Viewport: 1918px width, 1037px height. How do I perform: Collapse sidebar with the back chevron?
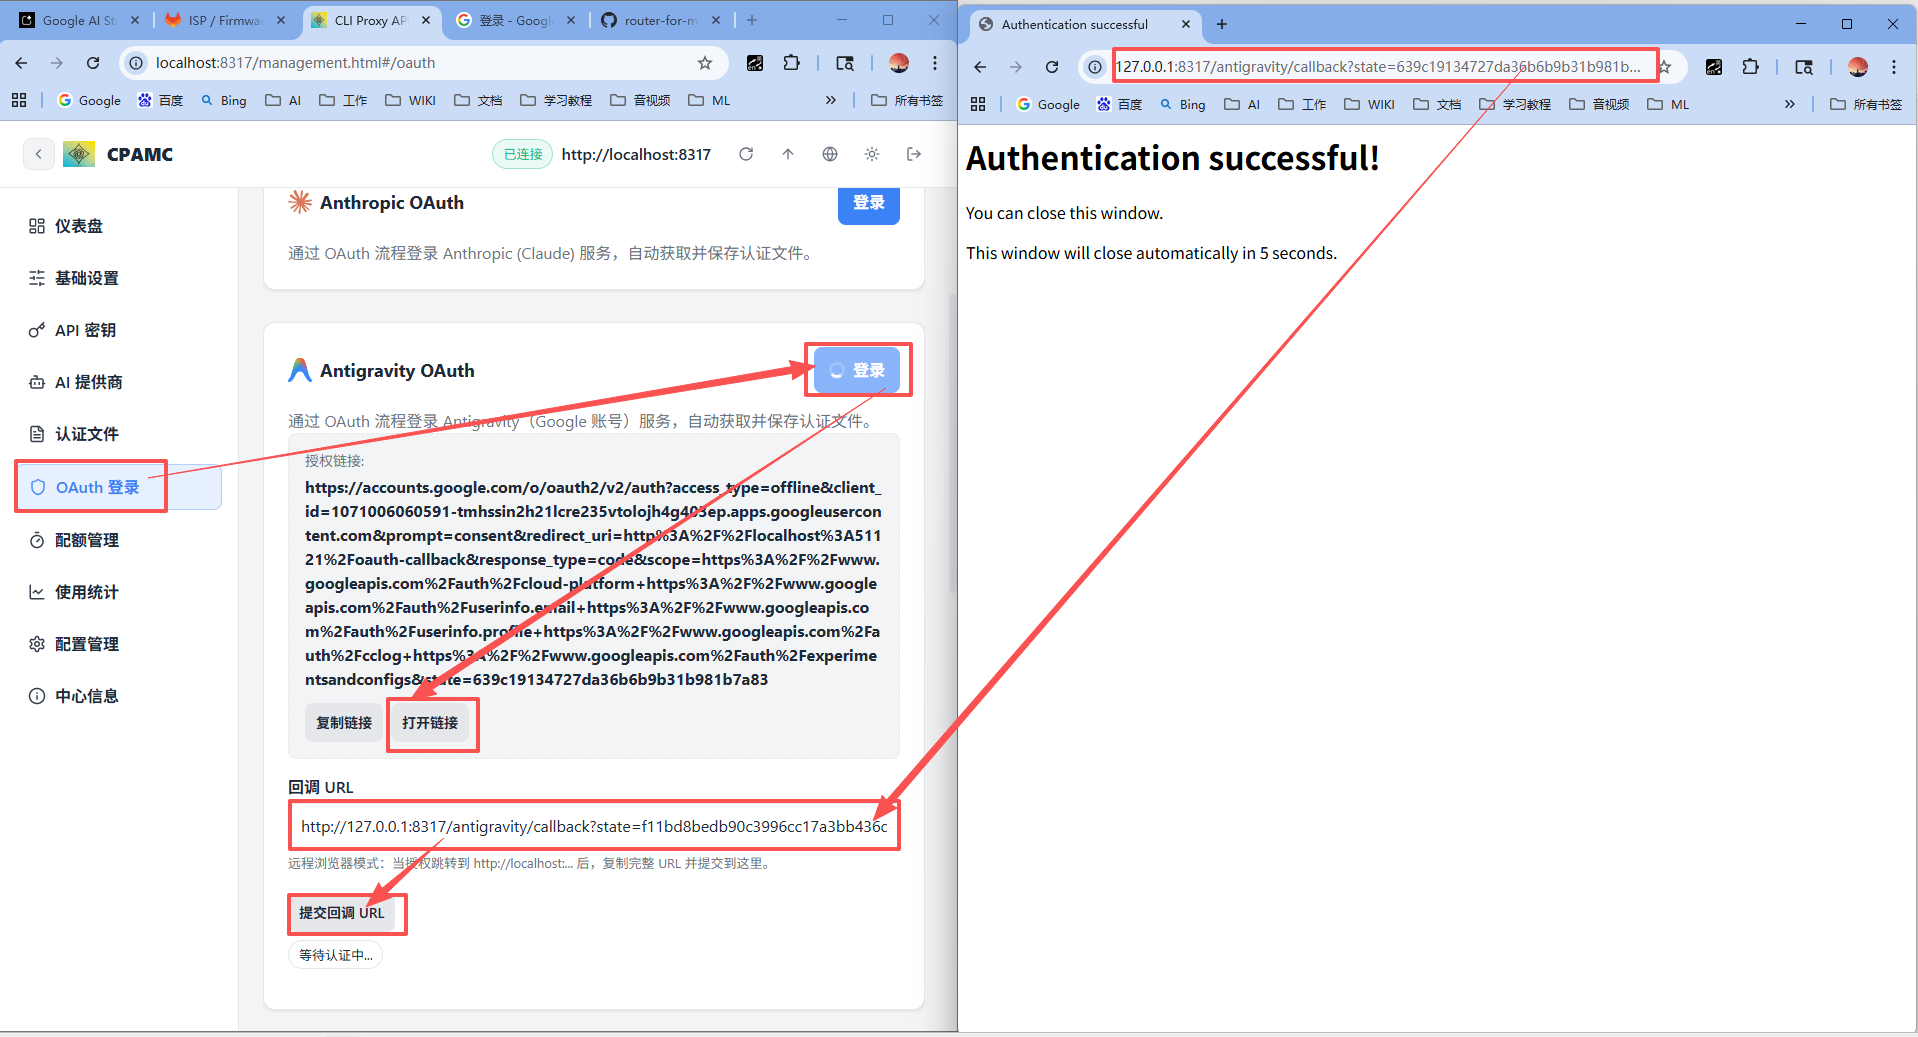(x=38, y=154)
